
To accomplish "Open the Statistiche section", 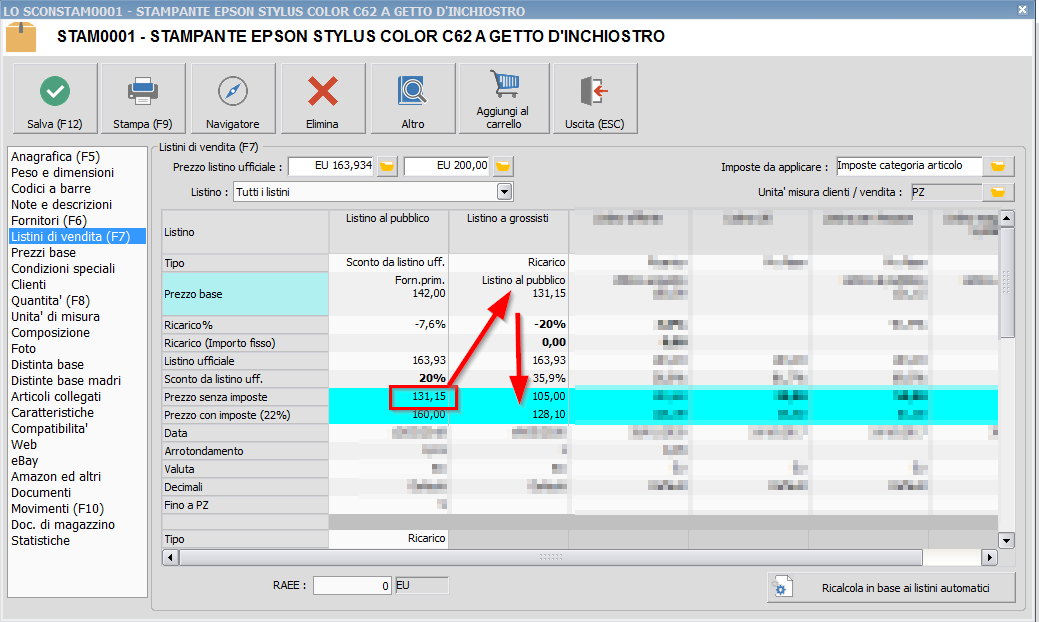I will click(x=40, y=541).
